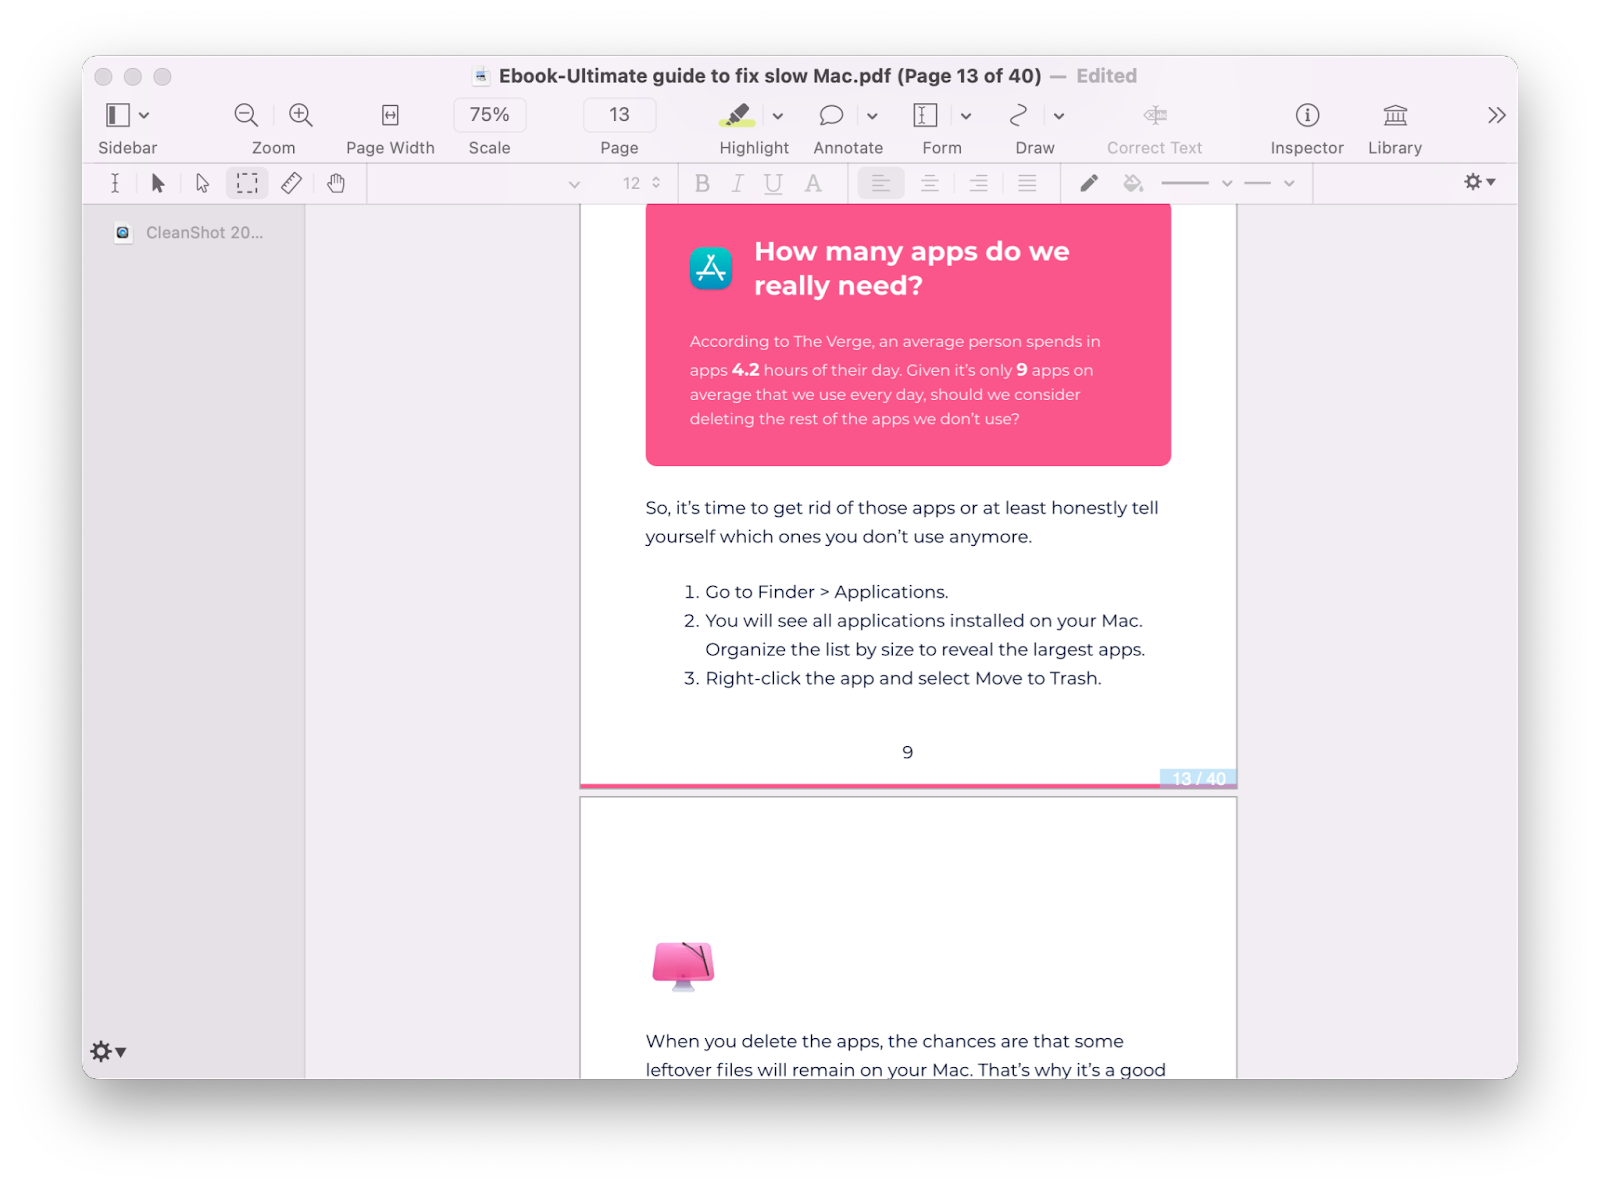Click the page number 9 footer
Screen dimensions: 1600x1188
(907, 752)
